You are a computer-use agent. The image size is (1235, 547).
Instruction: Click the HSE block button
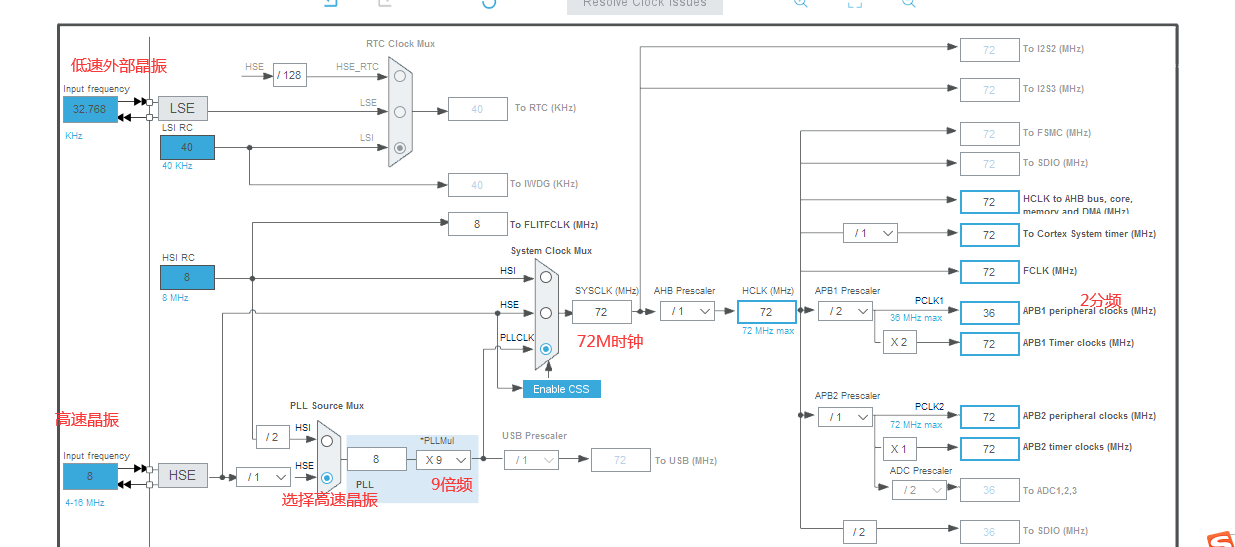tap(183, 475)
